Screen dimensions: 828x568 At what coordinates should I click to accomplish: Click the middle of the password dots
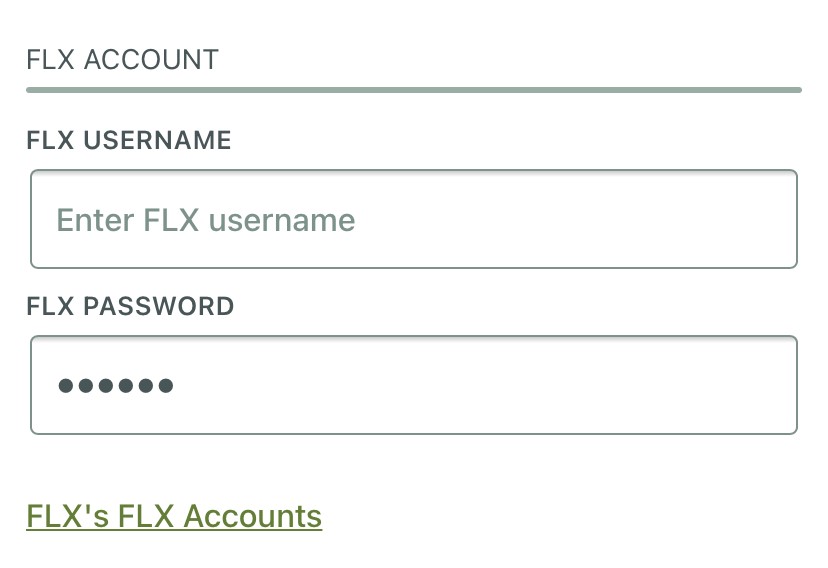(116, 385)
